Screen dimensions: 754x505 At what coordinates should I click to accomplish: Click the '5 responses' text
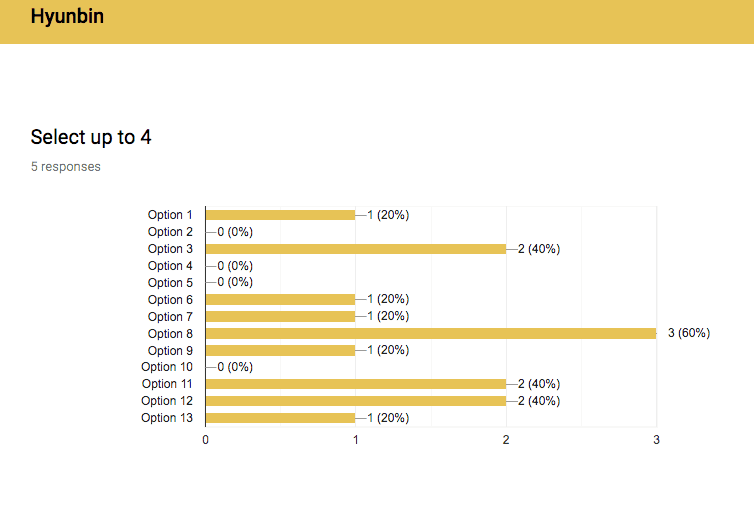(x=66, y=166)
